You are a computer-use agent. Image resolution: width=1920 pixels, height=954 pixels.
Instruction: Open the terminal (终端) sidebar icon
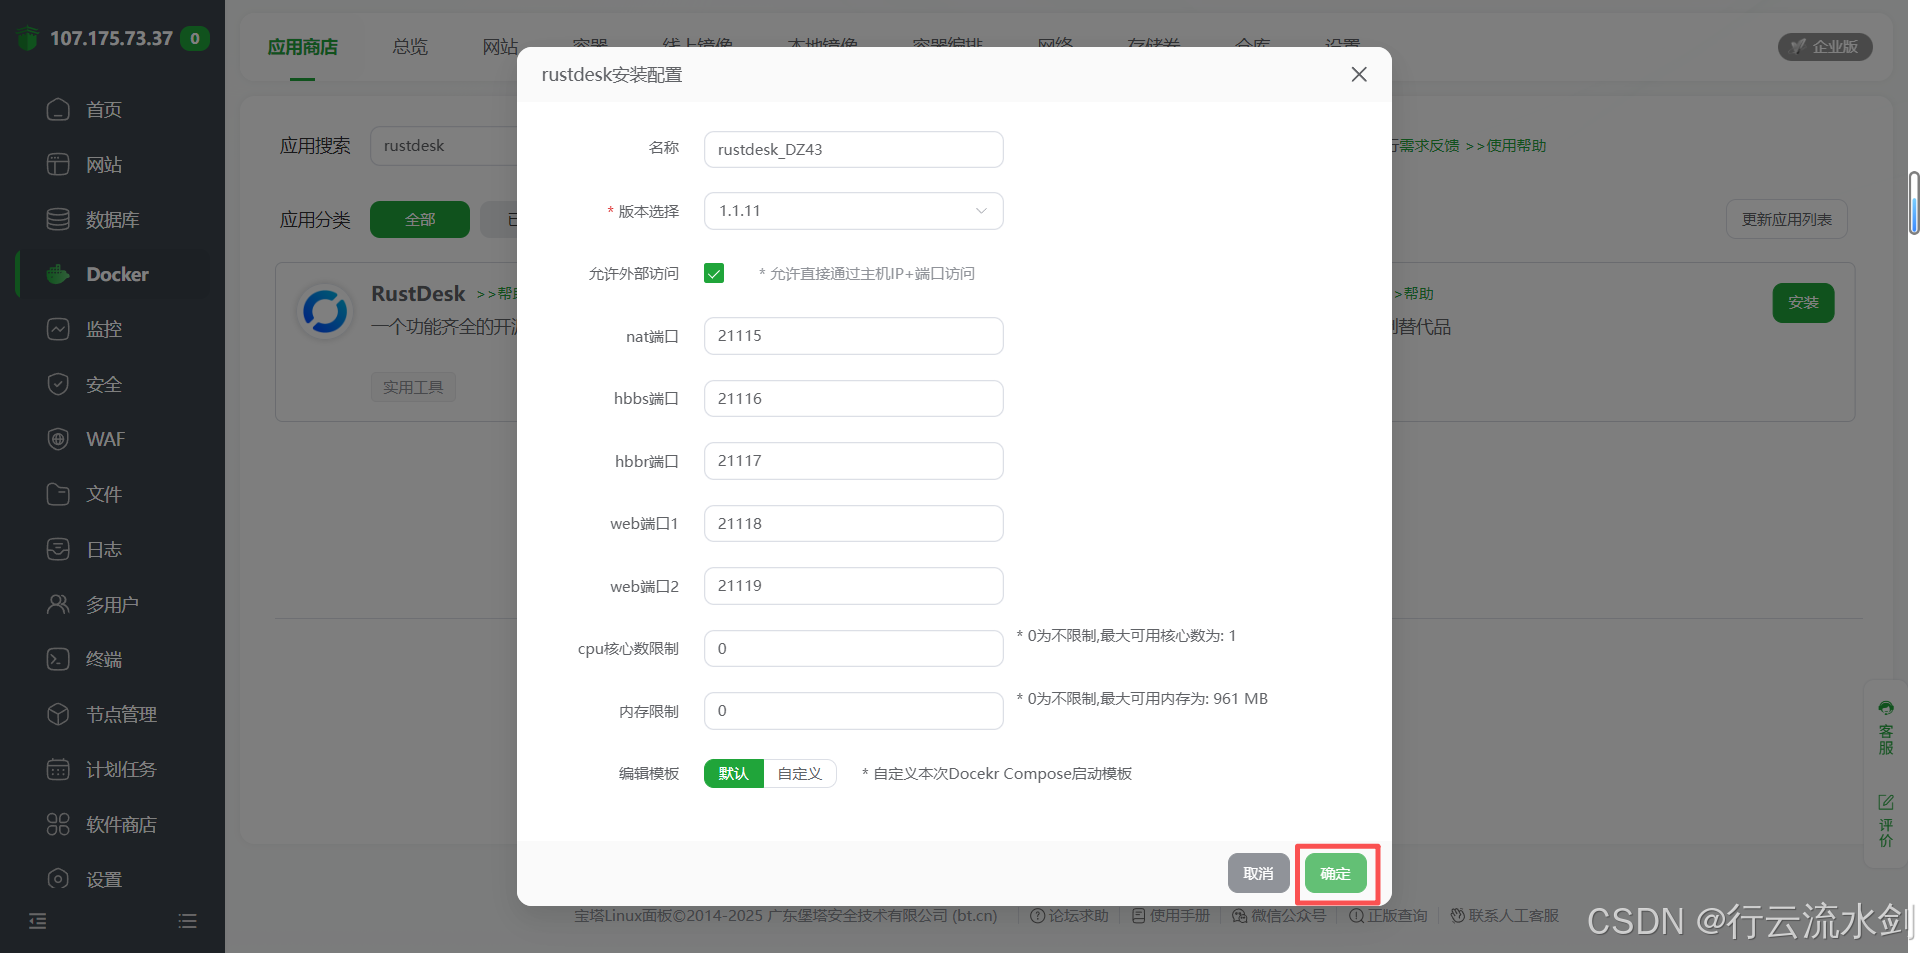pyautogui.click(x=58, y=659)
